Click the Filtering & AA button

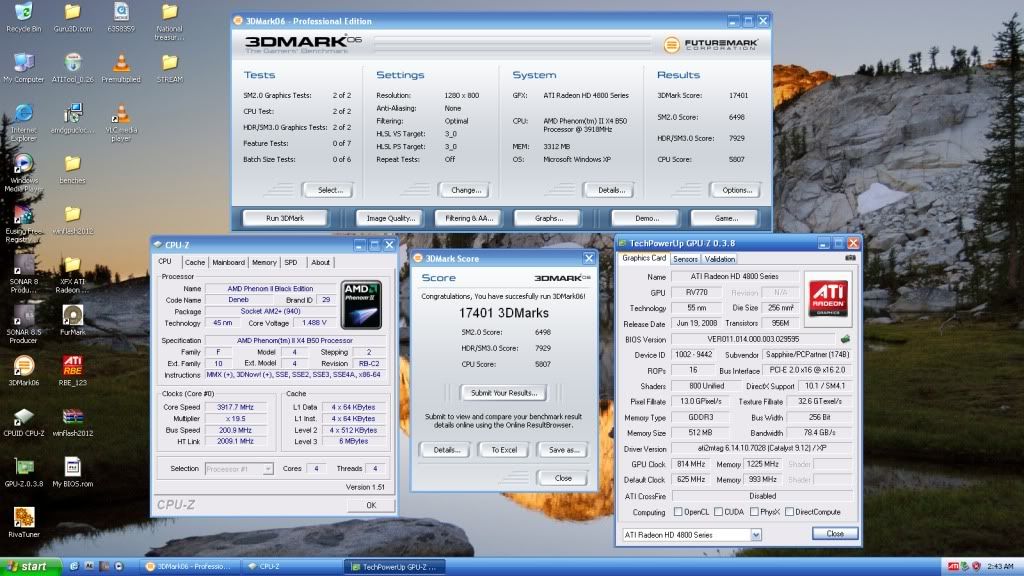[x=469, y=218]
